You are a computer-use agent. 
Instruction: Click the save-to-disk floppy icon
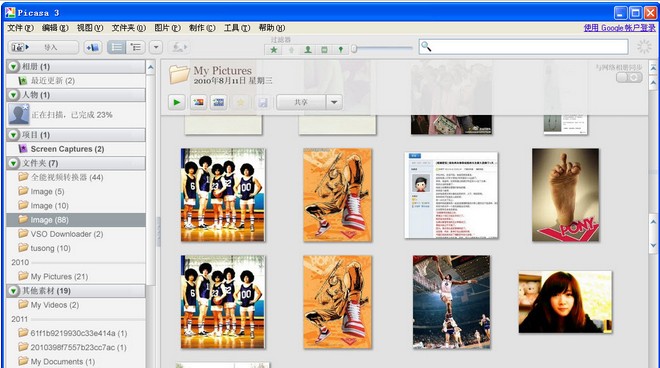[x=262, y=102]
